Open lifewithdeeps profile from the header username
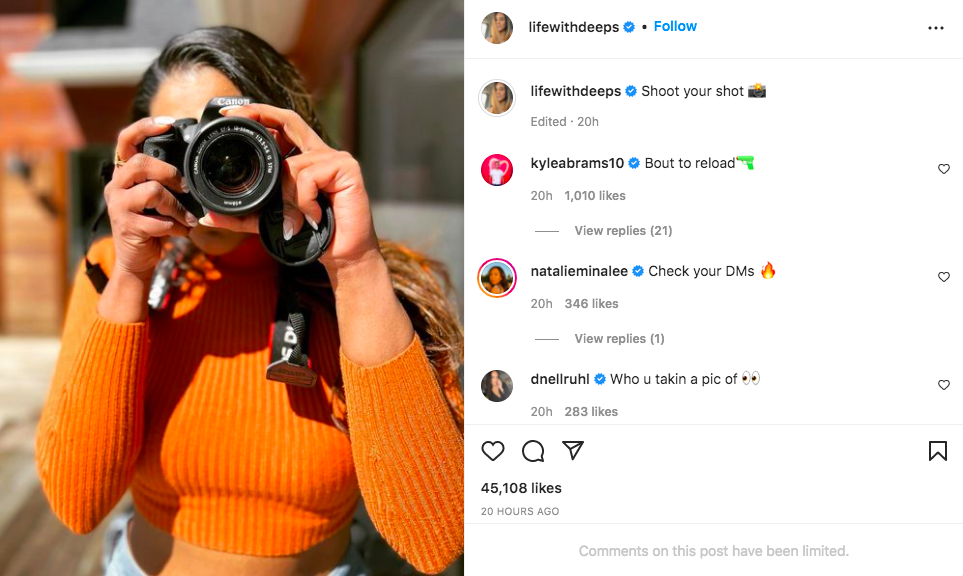Image resolution: width=963 pixels, height=576 pixels. click(x=574, y=27)
